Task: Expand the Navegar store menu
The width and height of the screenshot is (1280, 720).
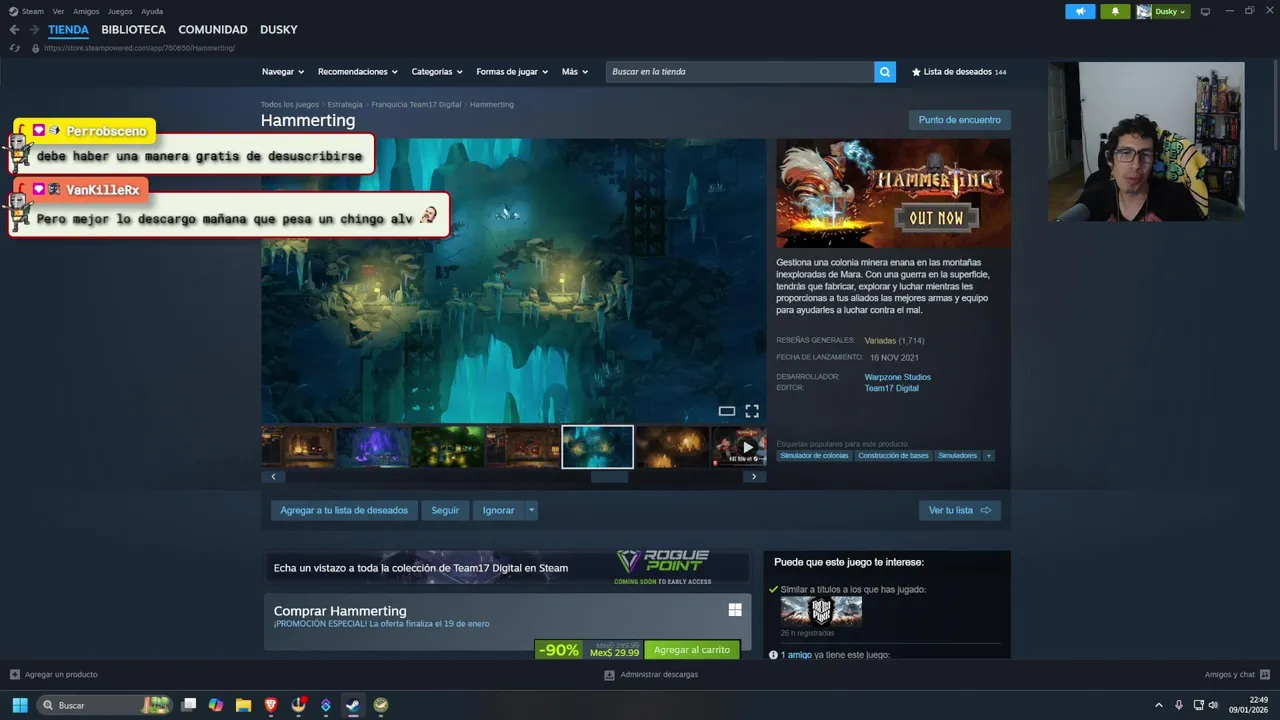Action: click(281, 72)
